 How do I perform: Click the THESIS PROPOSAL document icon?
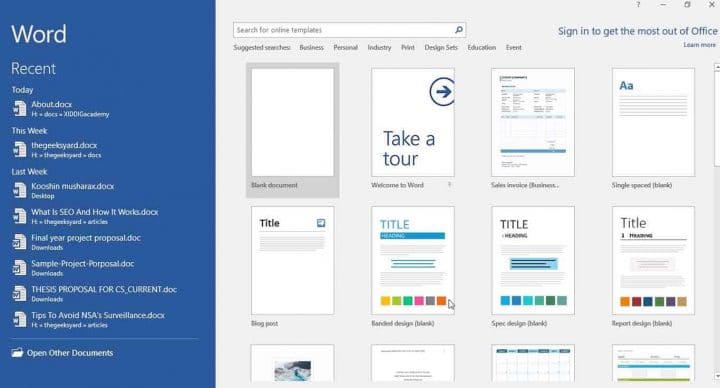coord(19,293)
